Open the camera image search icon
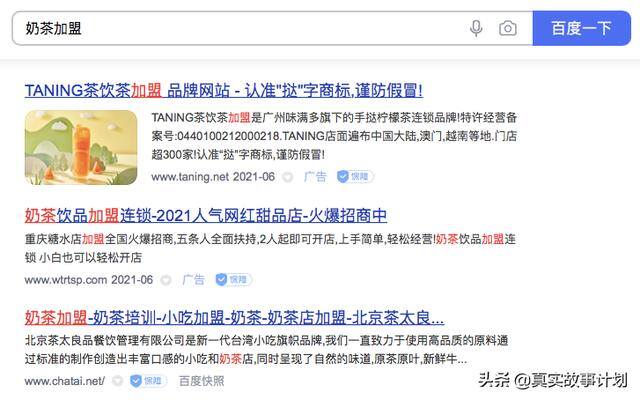The image size is (640, 400). point(508,29)
